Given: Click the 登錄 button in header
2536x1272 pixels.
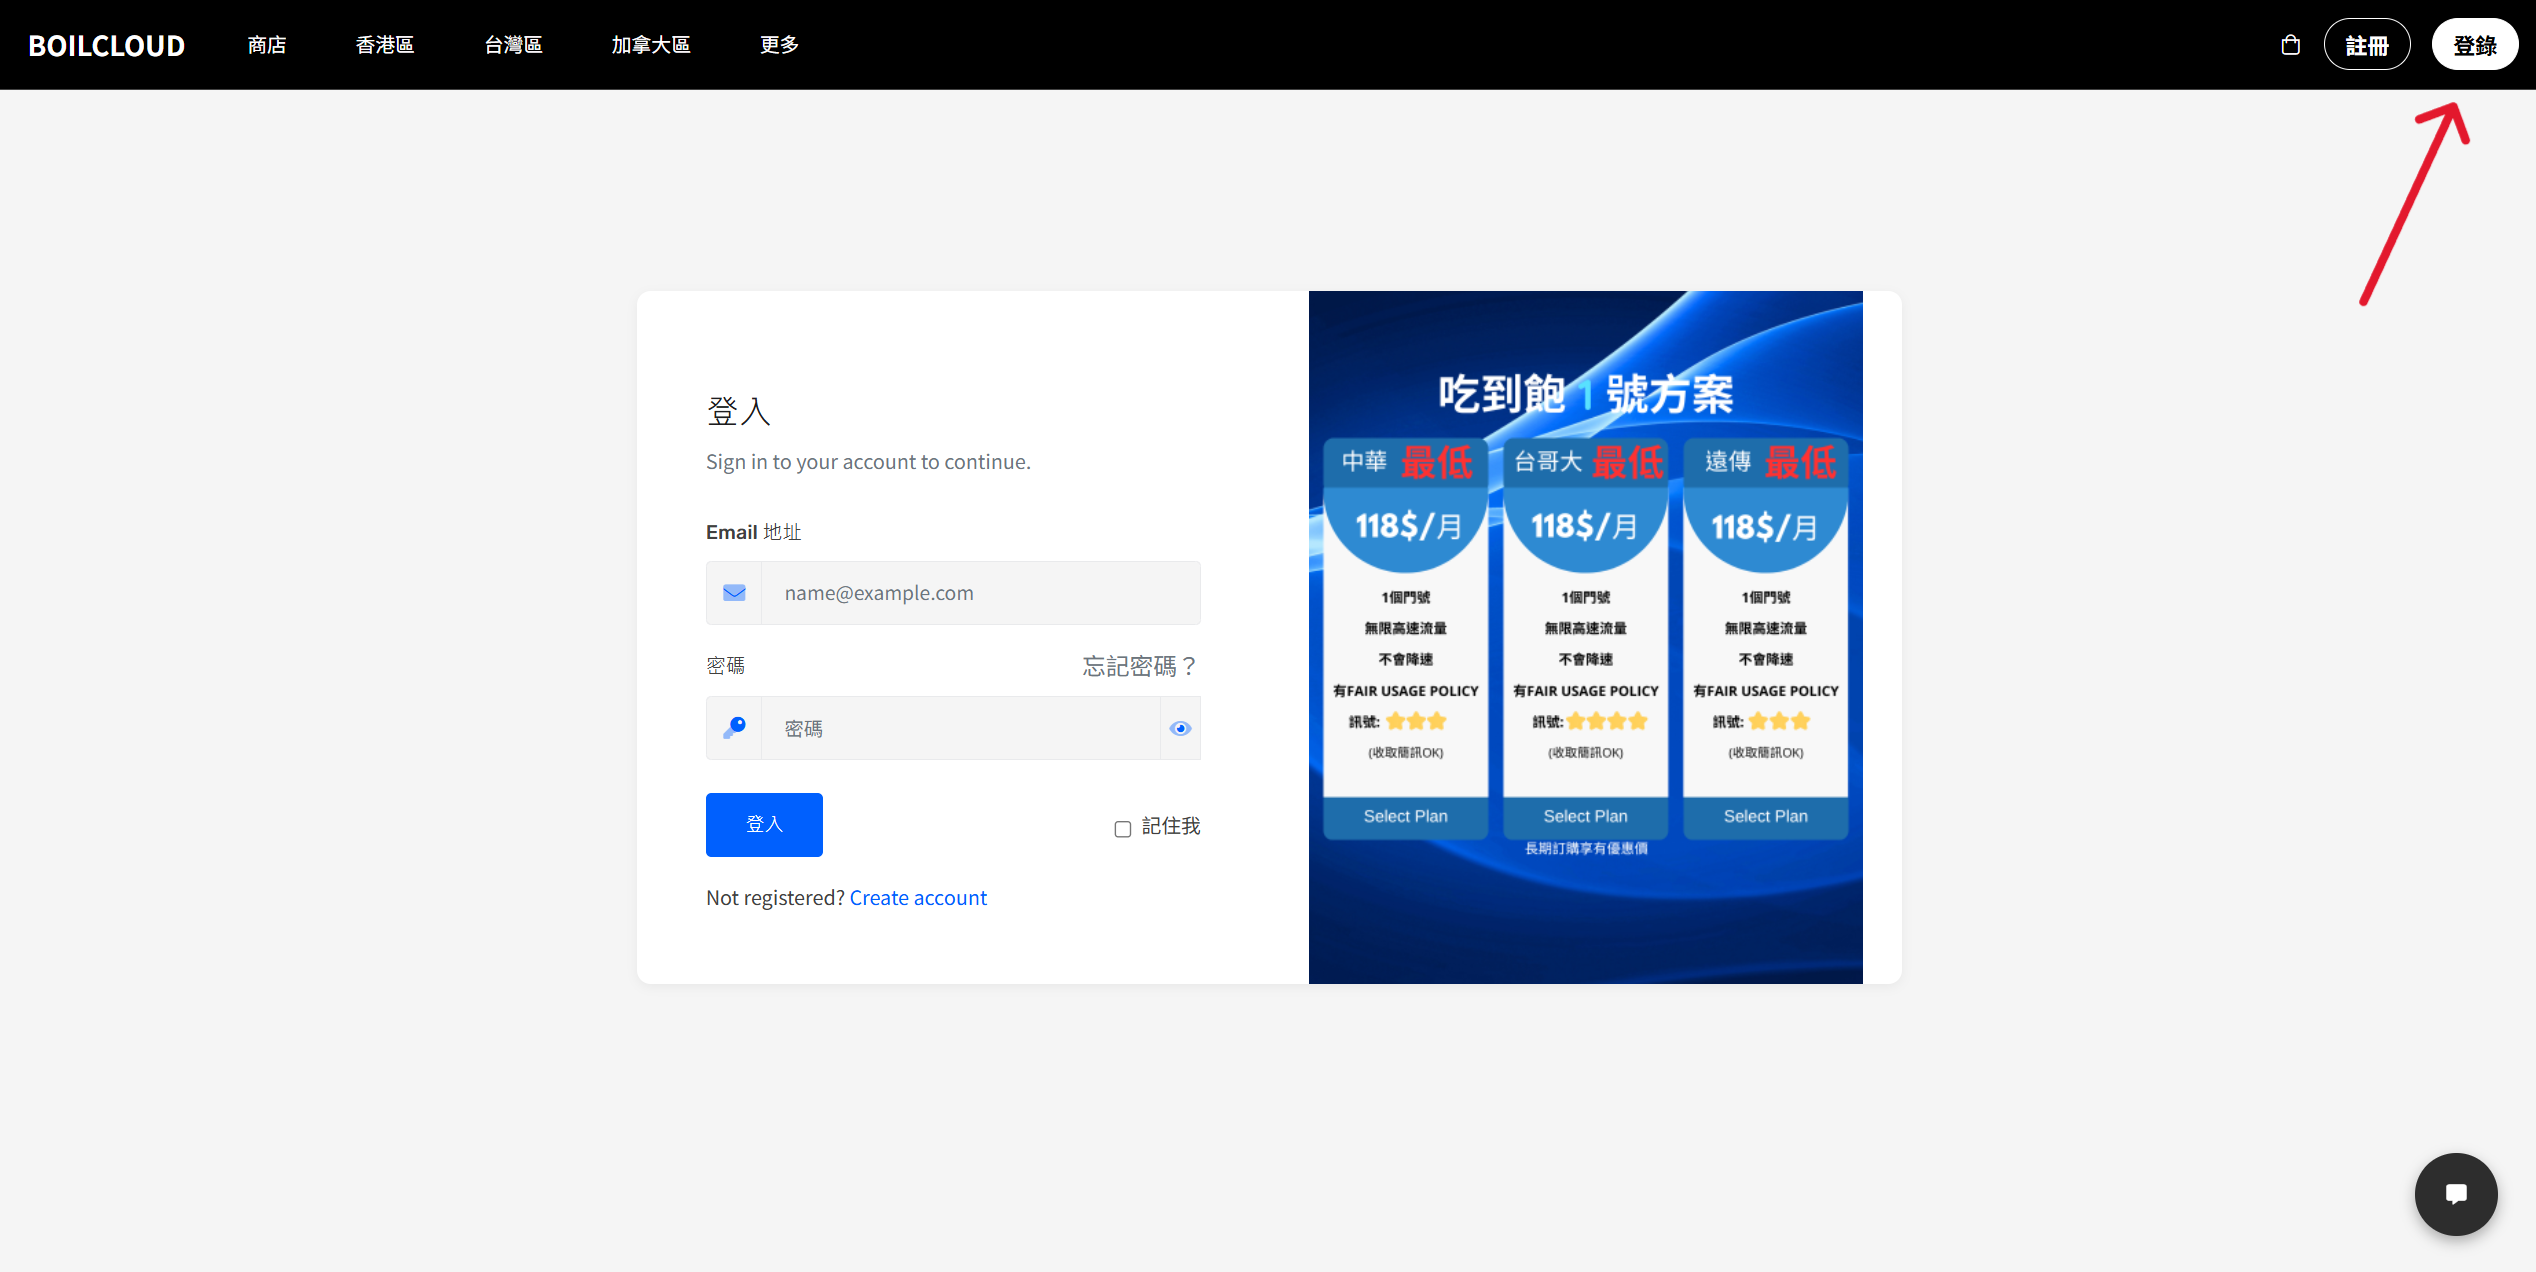Looking at the screenshot, I should point(2475,45).
